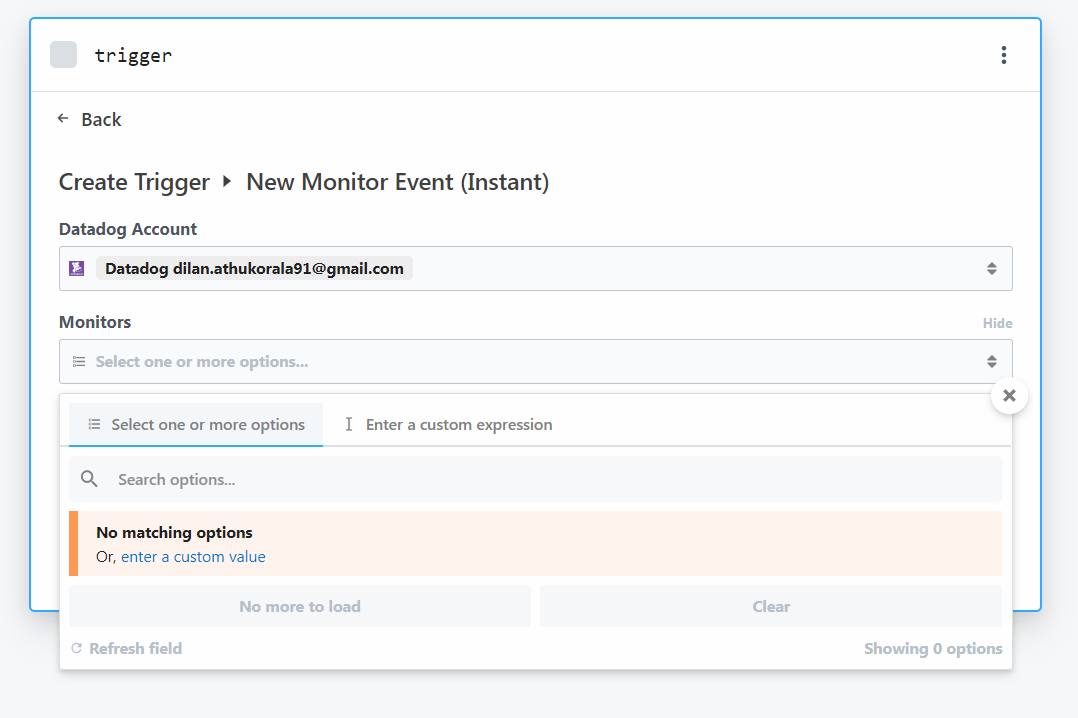The width and height of the screenshot is (1078, 718).
Task: Click the Datadog logo in account field
Action: pos(77,268)
